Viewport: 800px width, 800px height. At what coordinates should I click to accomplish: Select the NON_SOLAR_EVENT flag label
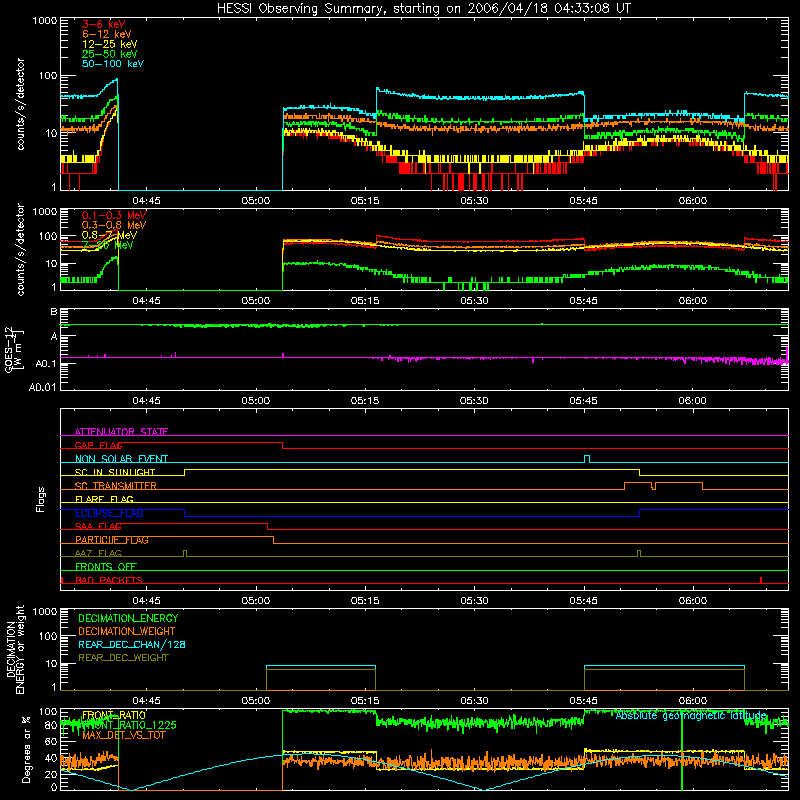coord(121,459)
